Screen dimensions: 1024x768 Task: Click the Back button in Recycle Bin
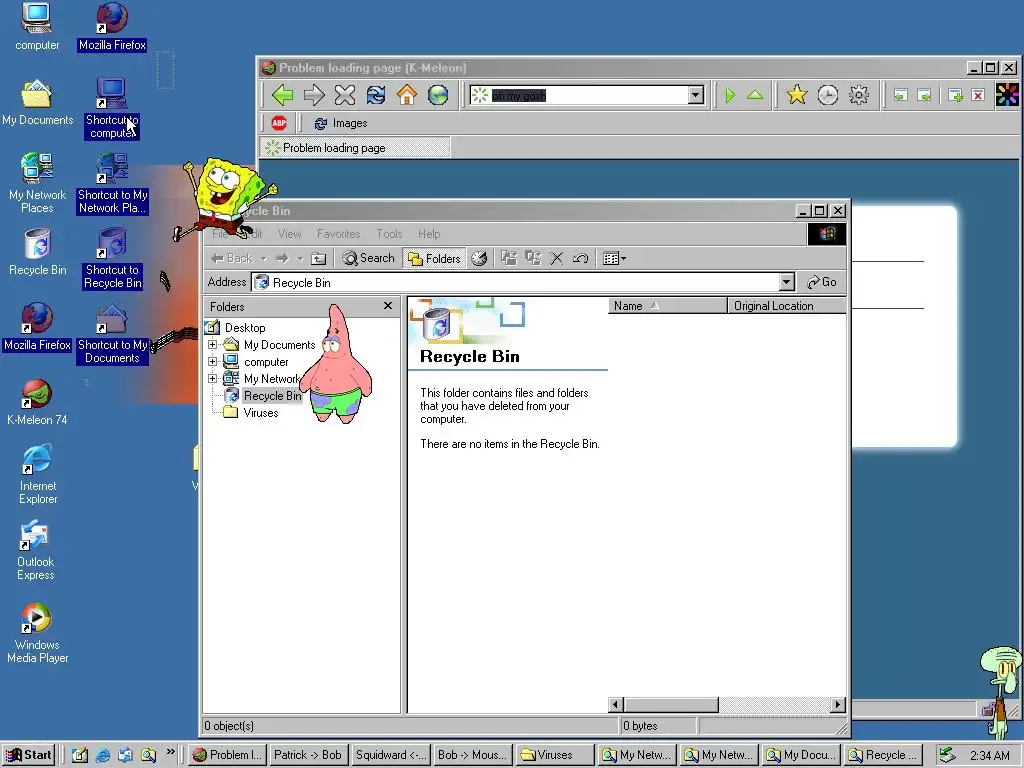tap(232, 259)
